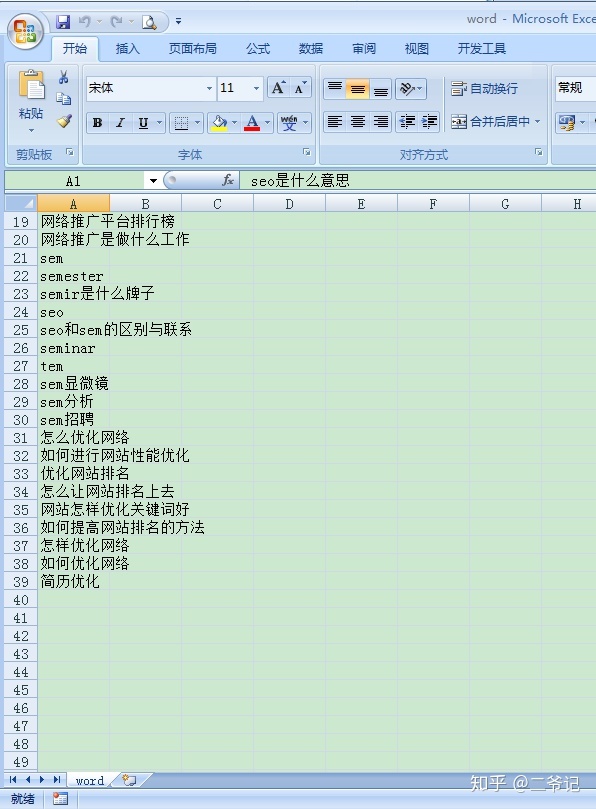Viewport: 596px width, 809px height.
Task: Align cell text right
Action: pyautogui.click(x=381, y=122)
